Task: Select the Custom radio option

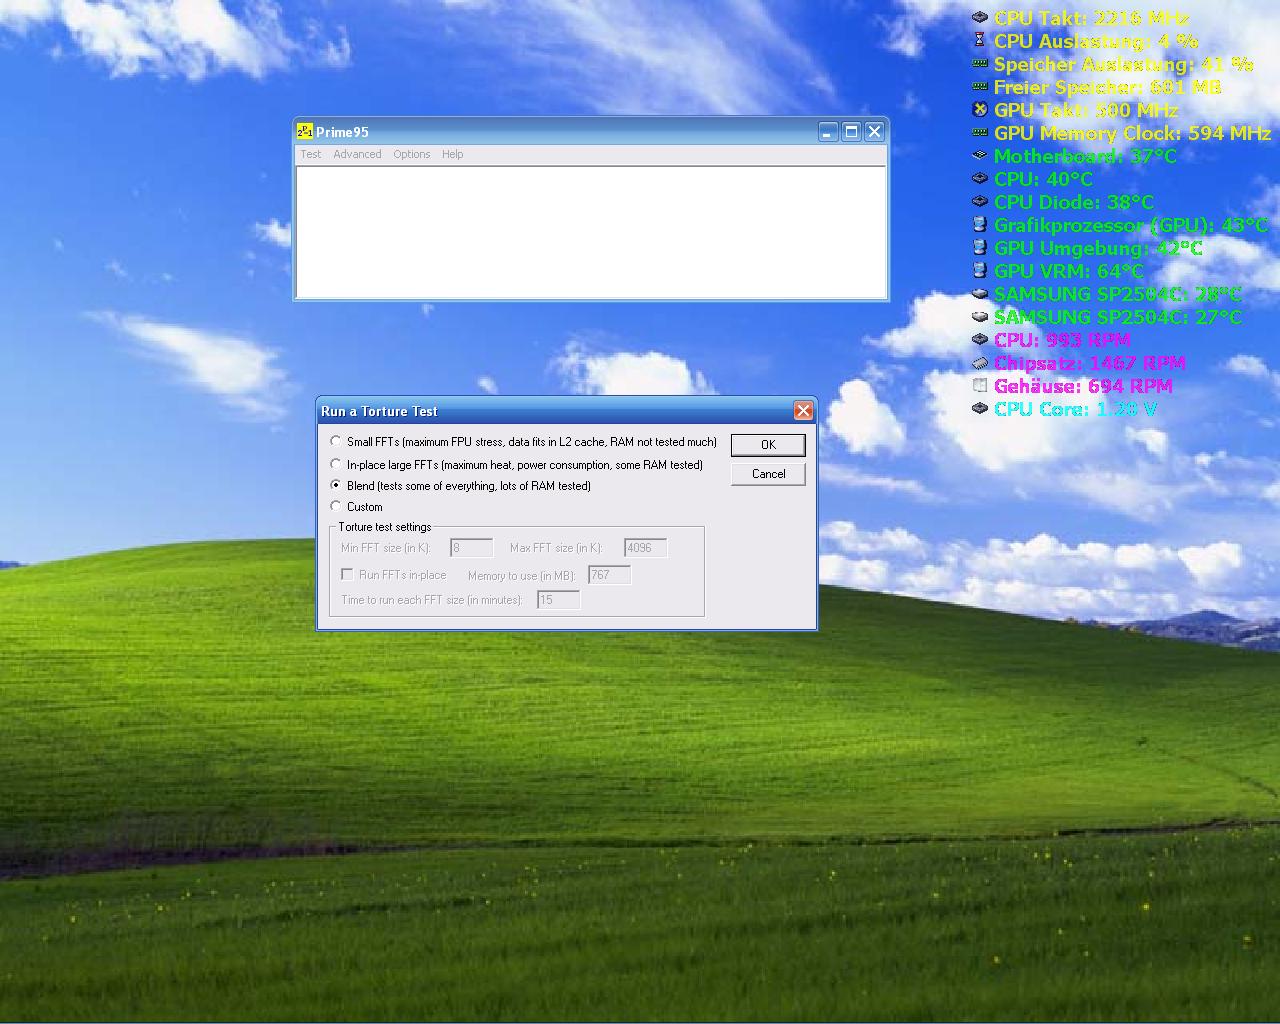Action: click(x=336, y=506)
